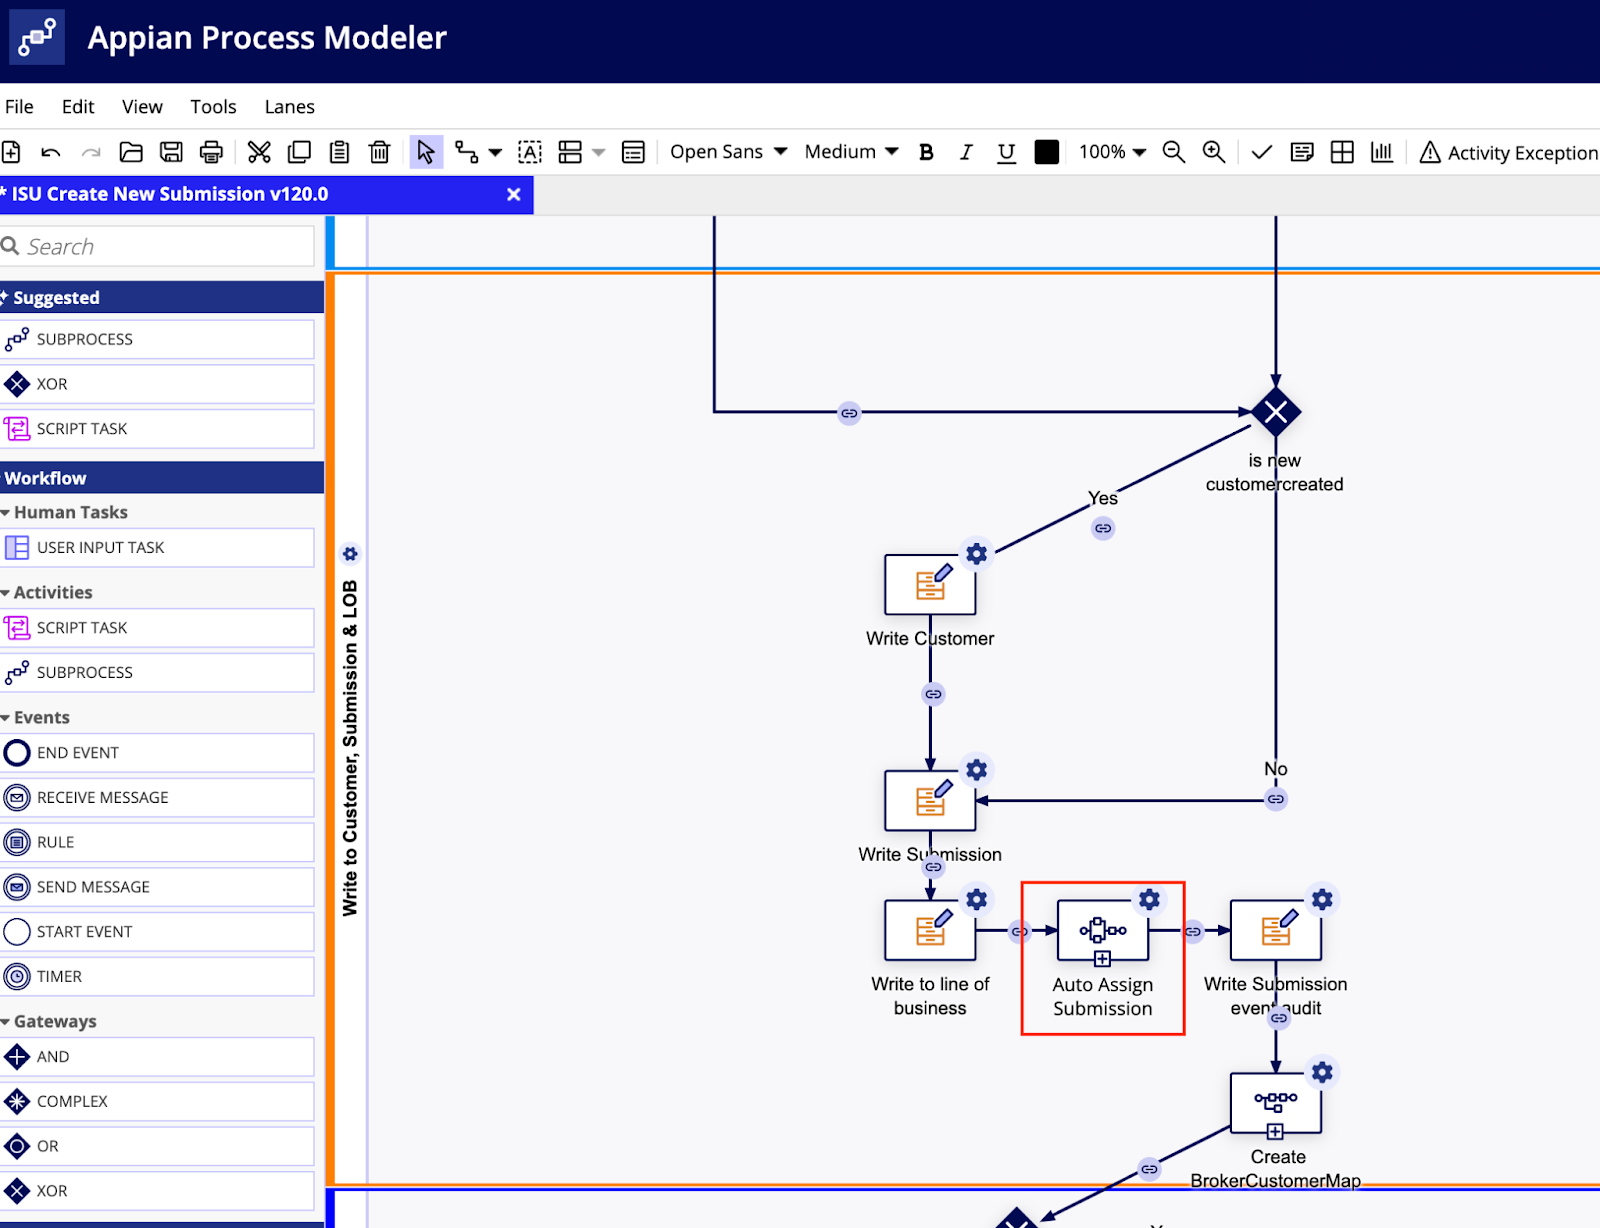This screenshot has height=1228, width=1600.
Task: Toggle Underline text formatting
Action: coord(1006,152)
